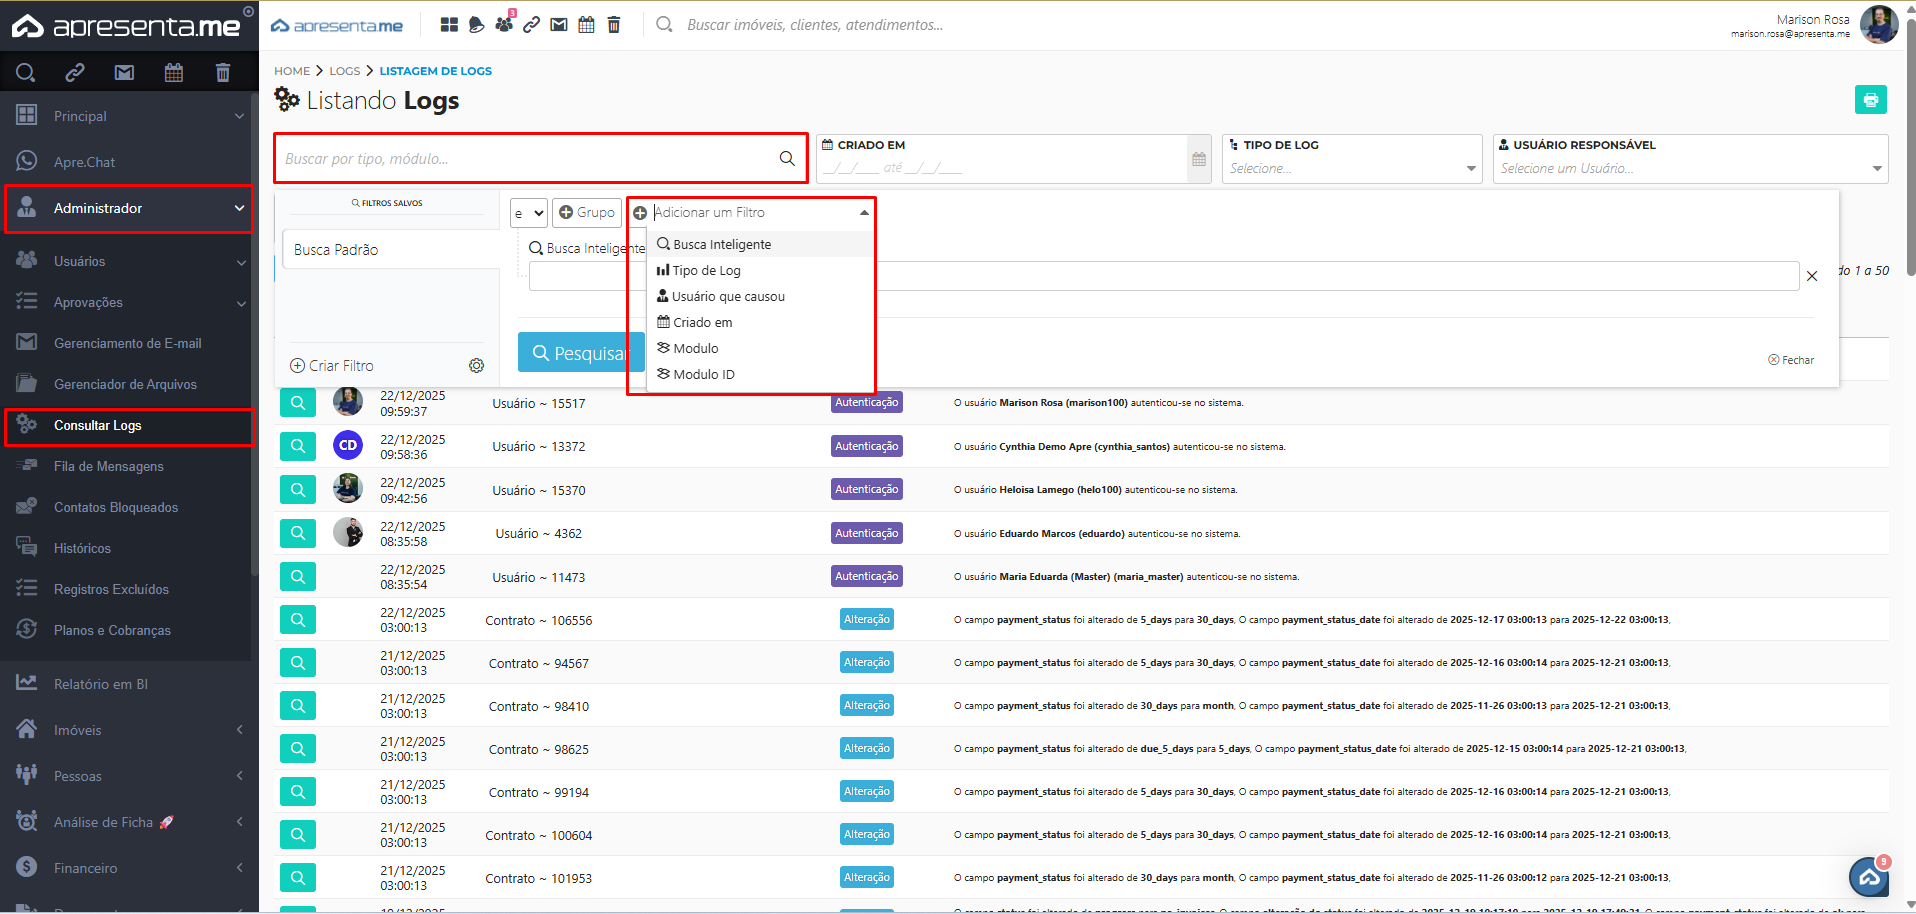Click the Grupo button
Viewport: 1916px width, 914px height.
(587, 213)
